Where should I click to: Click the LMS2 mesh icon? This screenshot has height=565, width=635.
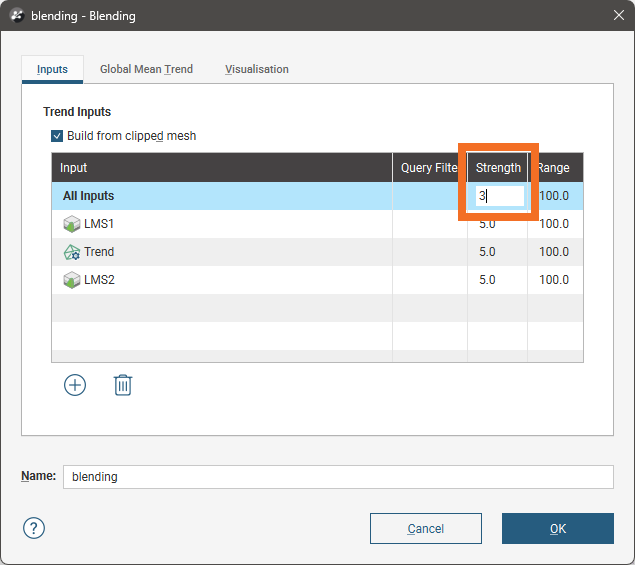coord(72,280)
